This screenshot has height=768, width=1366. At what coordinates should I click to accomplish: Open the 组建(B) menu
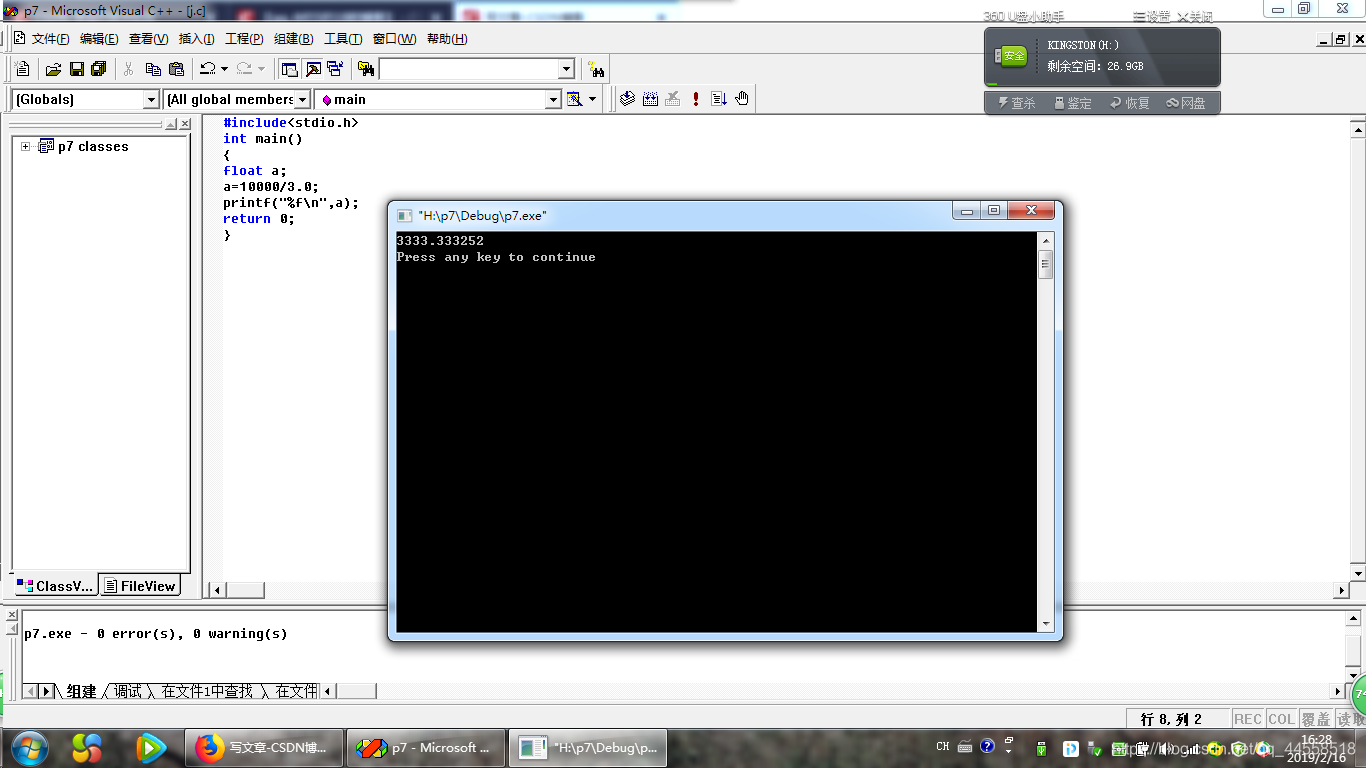(293, 39)
